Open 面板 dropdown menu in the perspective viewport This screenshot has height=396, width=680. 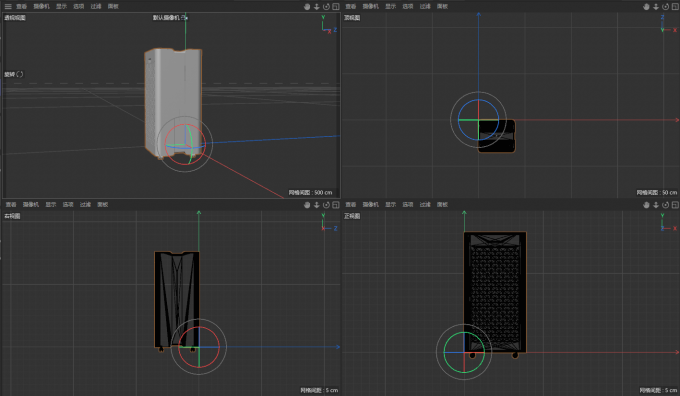113,7
